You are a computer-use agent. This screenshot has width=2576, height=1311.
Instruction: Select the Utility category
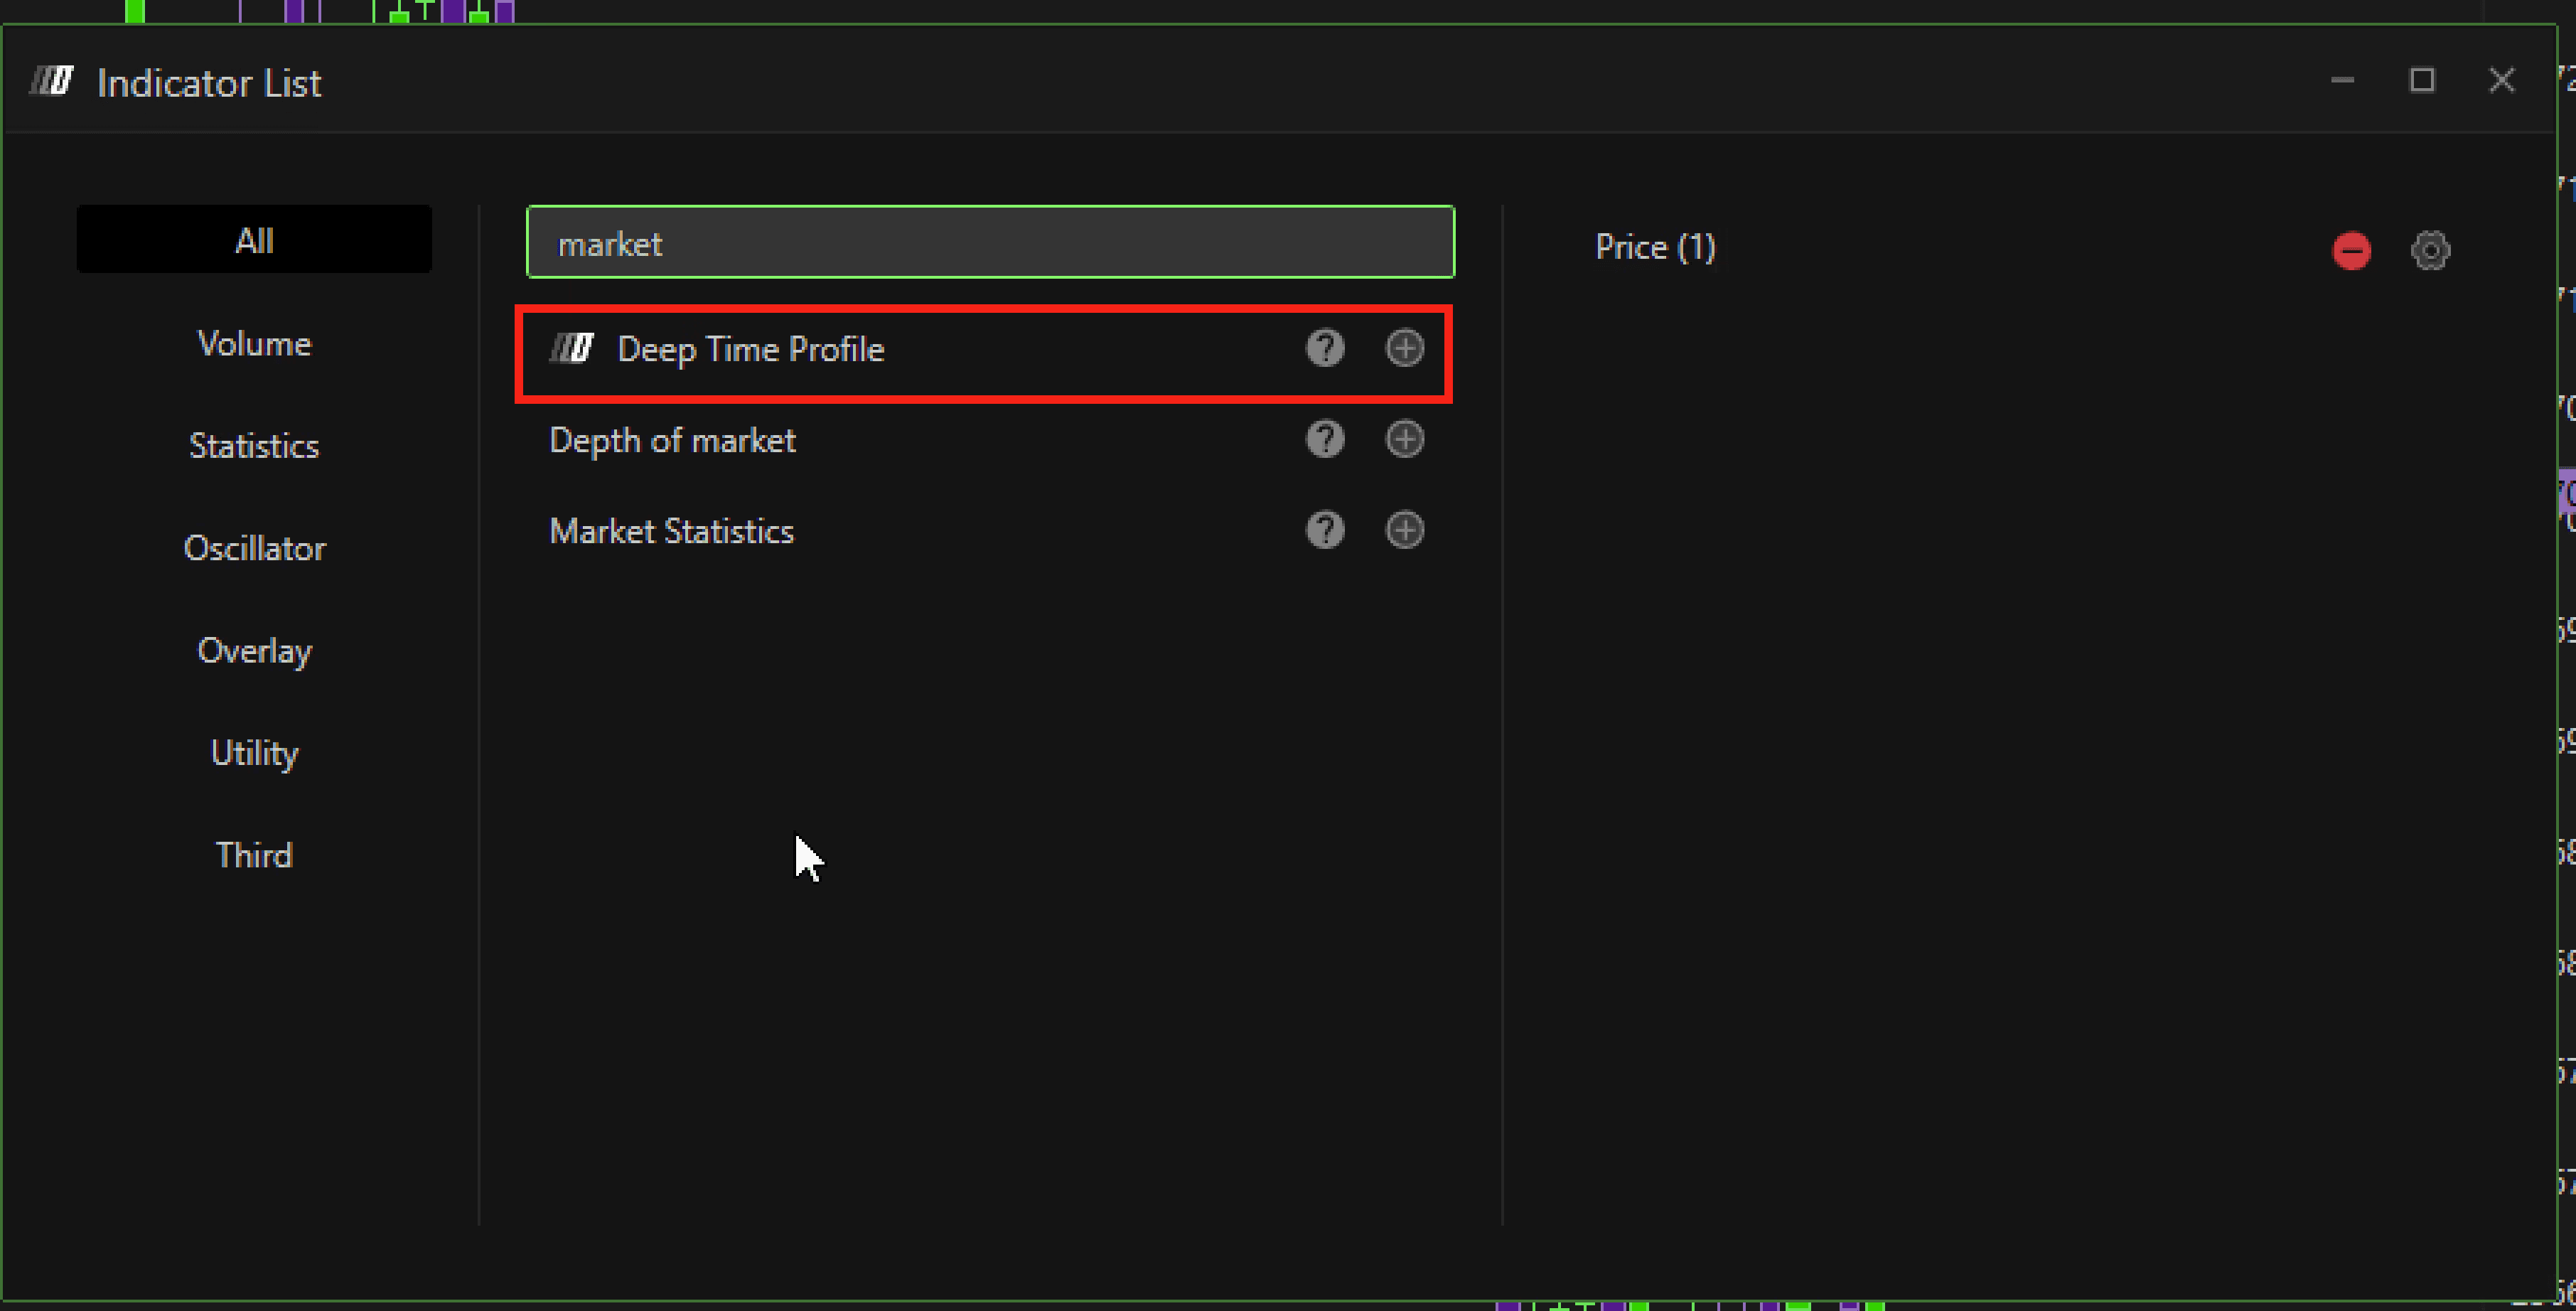tap(254, 753)
